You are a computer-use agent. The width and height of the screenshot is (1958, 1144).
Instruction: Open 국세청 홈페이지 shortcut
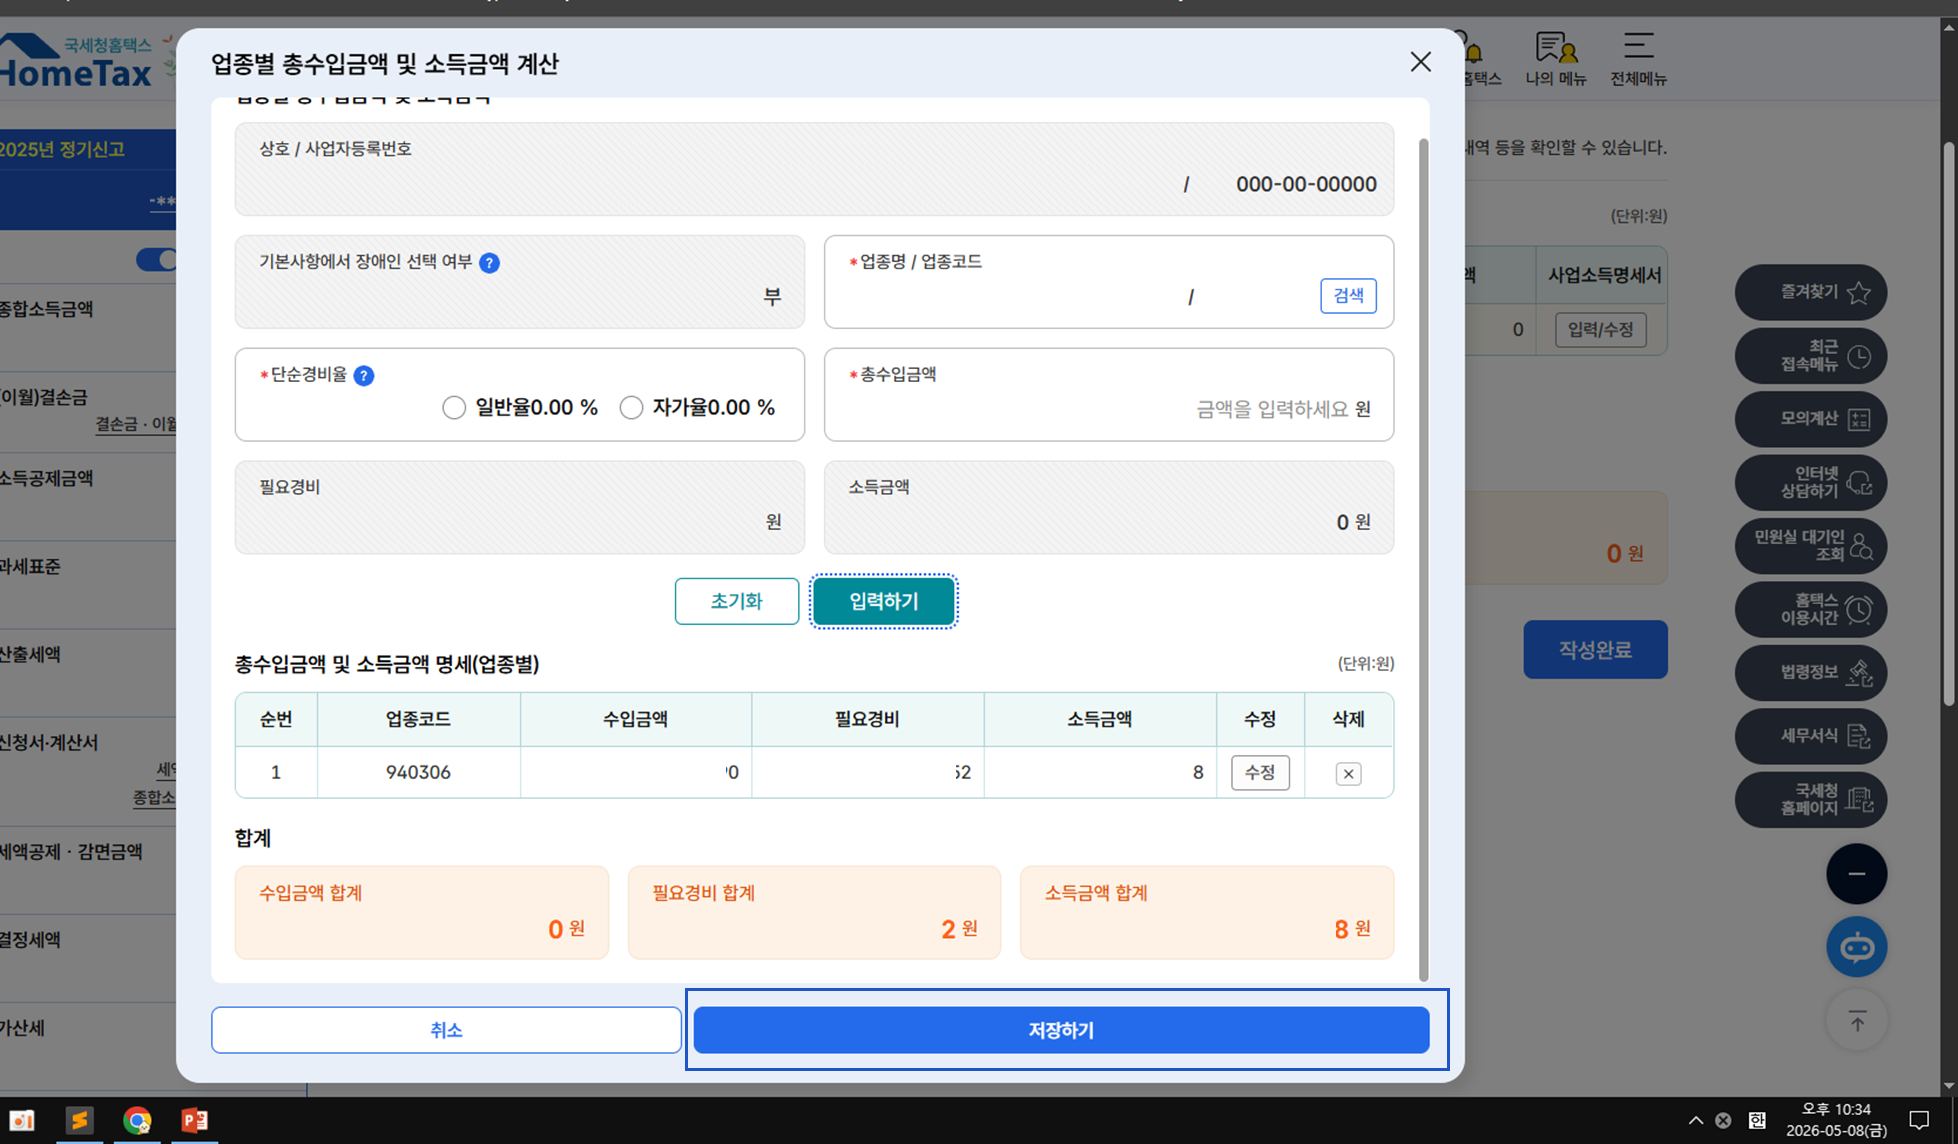(1811, 800)
